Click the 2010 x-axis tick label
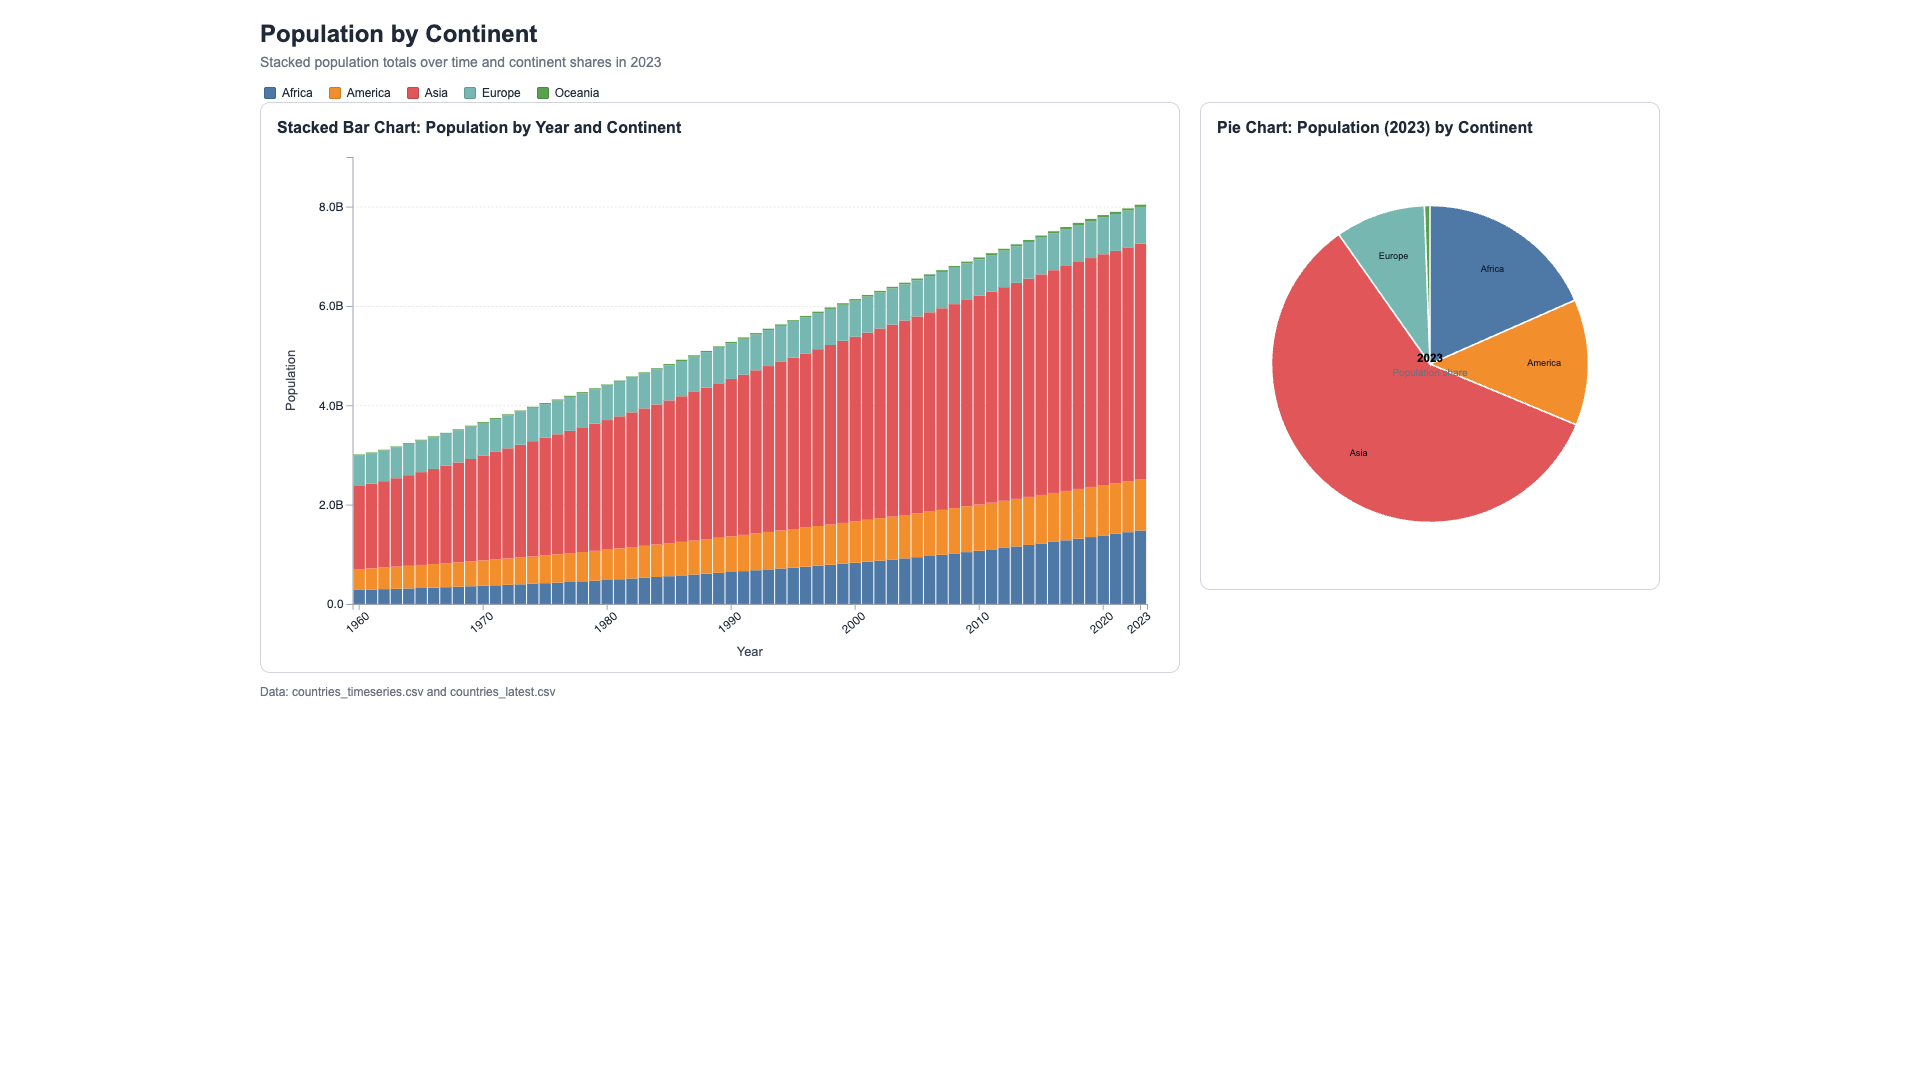The width and height of the screenshot is (1920, 1080). tap(978, 622)
